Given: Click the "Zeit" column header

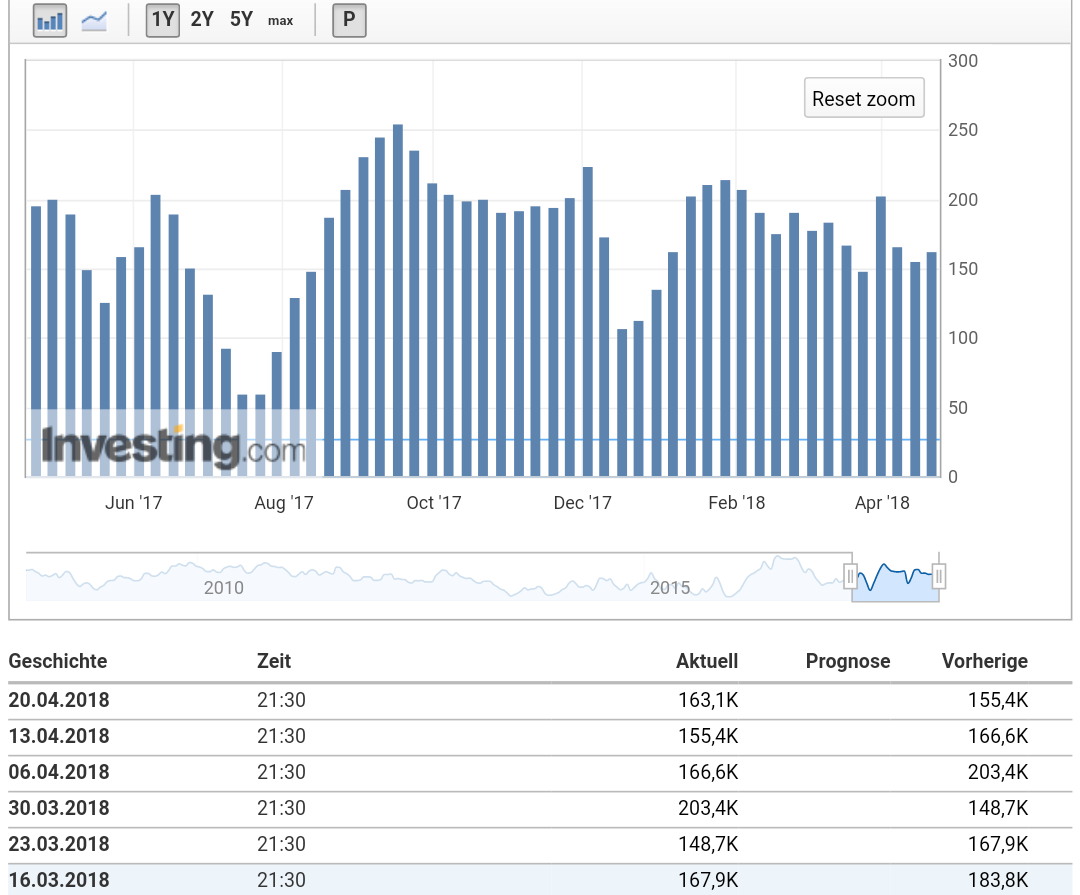Looking at the screenshot, I should pyautogui.click(x=275, y=661).
